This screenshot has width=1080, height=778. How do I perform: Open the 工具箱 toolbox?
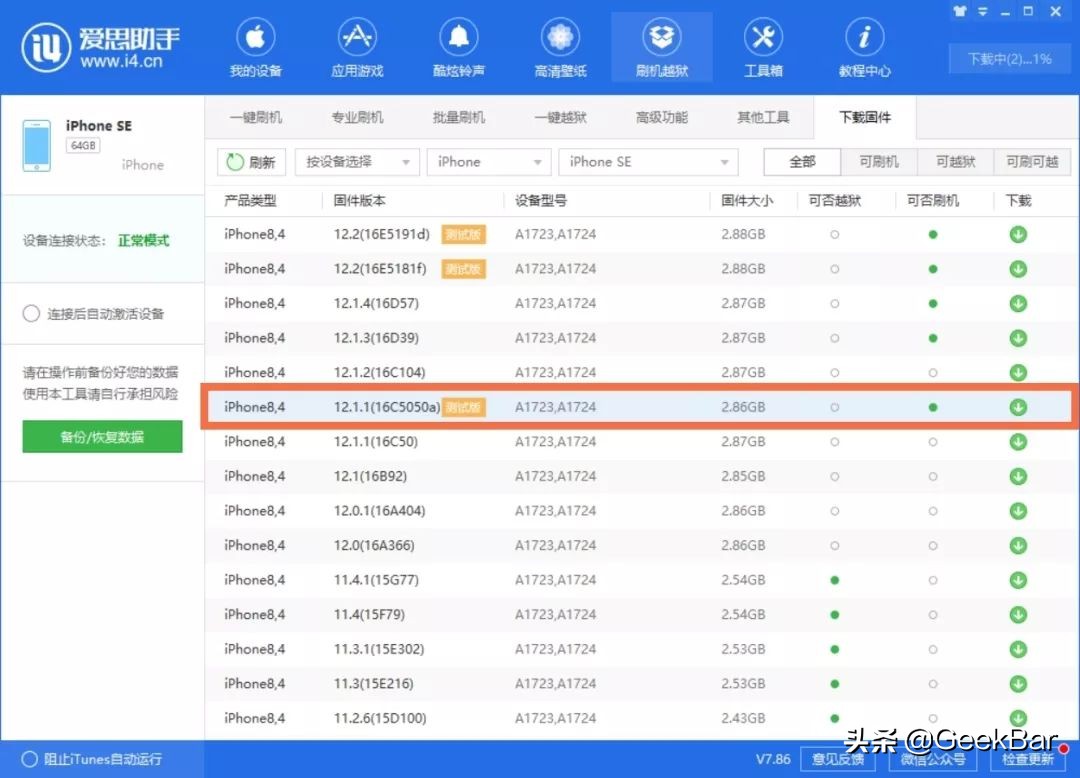coord(762,46)
